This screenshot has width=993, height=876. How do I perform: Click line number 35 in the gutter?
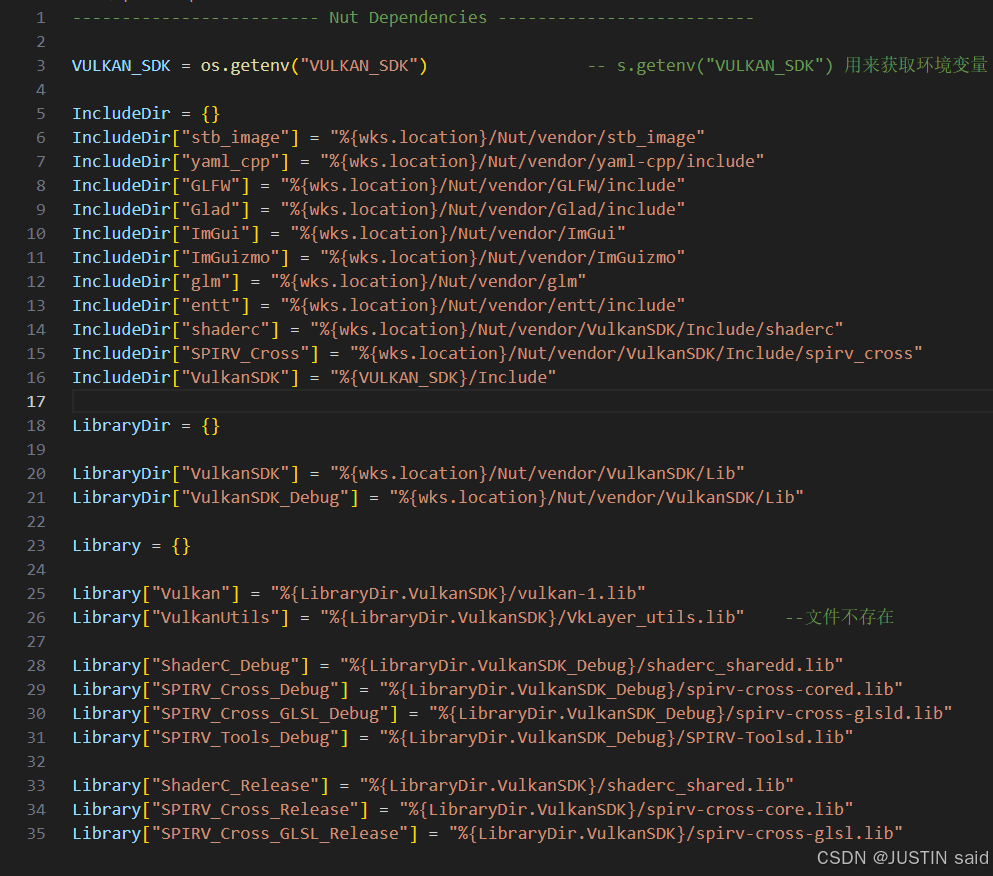(x=37, y=833)
